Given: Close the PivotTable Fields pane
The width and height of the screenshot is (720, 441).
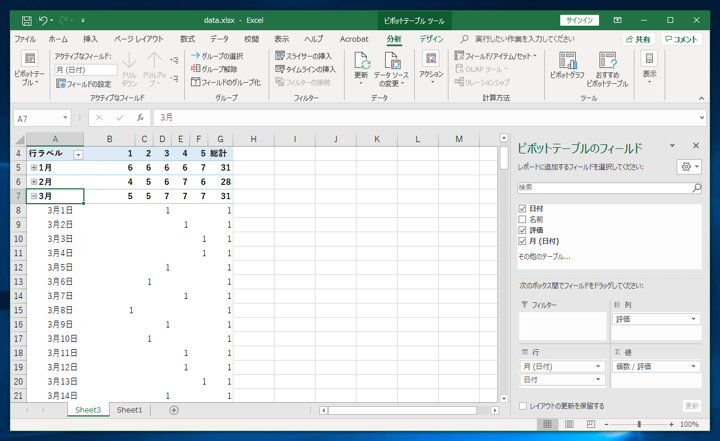Looking at the screenshot, I should pos(696,146).
